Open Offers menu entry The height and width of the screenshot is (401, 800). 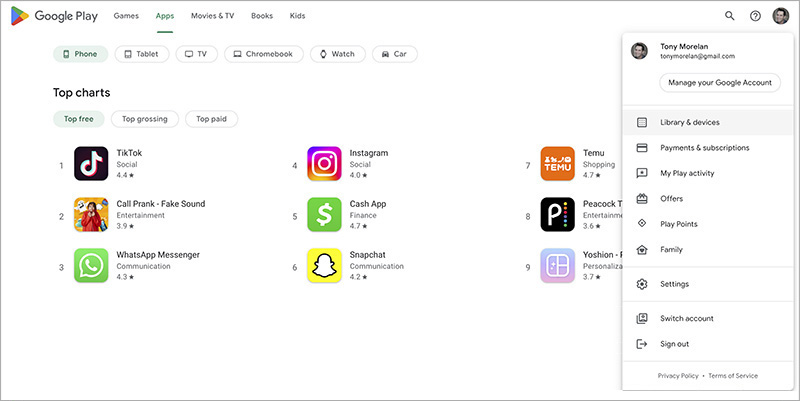coord(708,198)
